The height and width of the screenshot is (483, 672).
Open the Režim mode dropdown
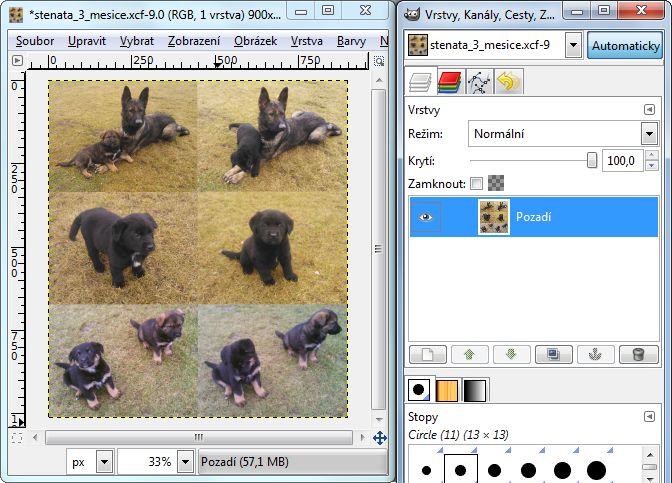pyautogui.click(x=563, y=134)
